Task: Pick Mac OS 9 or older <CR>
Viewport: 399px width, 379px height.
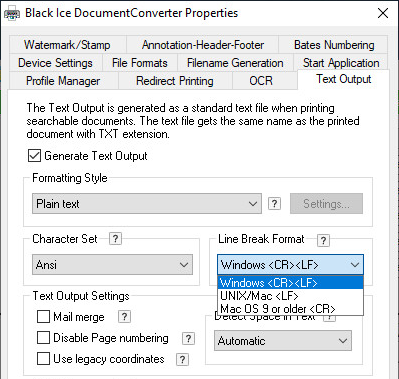Action: click(x=290, y=309)
